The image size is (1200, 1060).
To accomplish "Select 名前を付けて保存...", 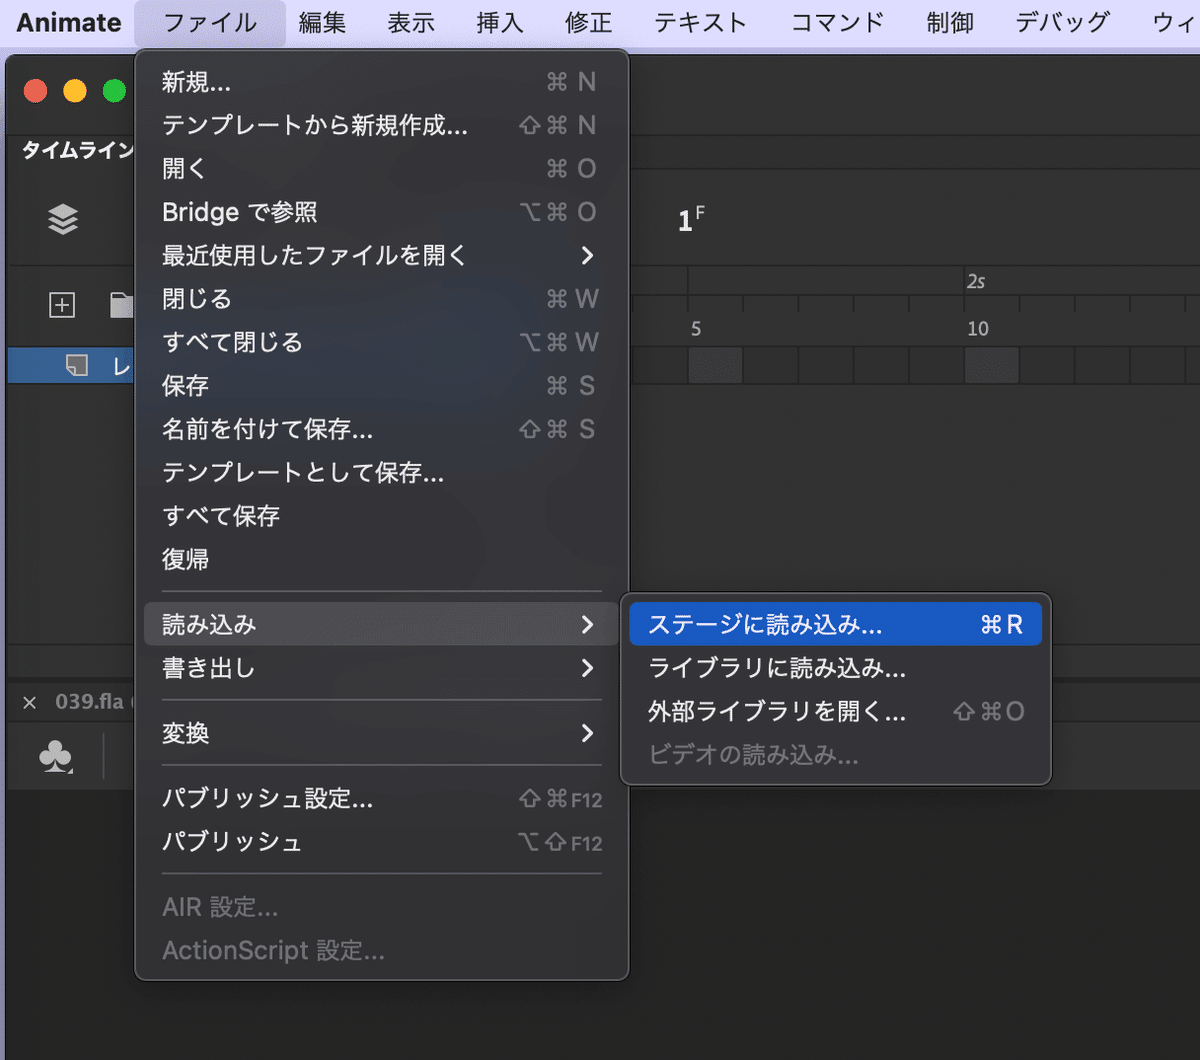I will pos(381,429).
